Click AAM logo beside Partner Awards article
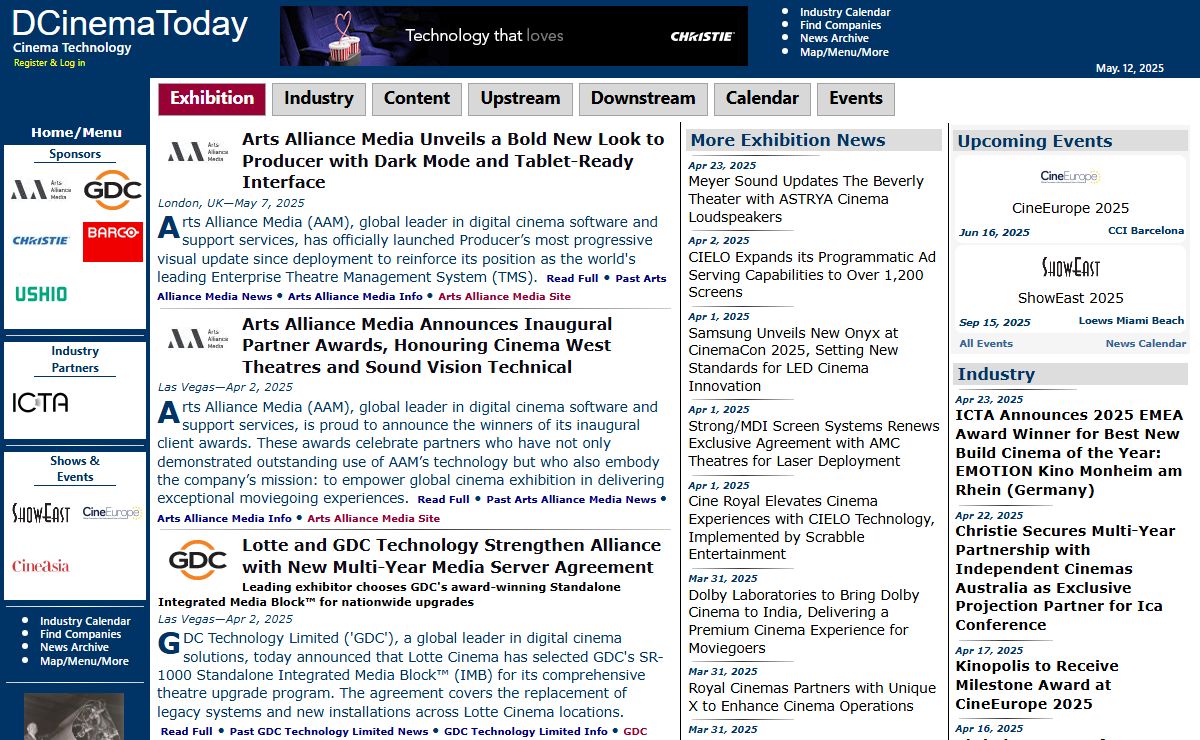Image resolution: width=1200 pixels, height=740 pixels. point(197,338)
